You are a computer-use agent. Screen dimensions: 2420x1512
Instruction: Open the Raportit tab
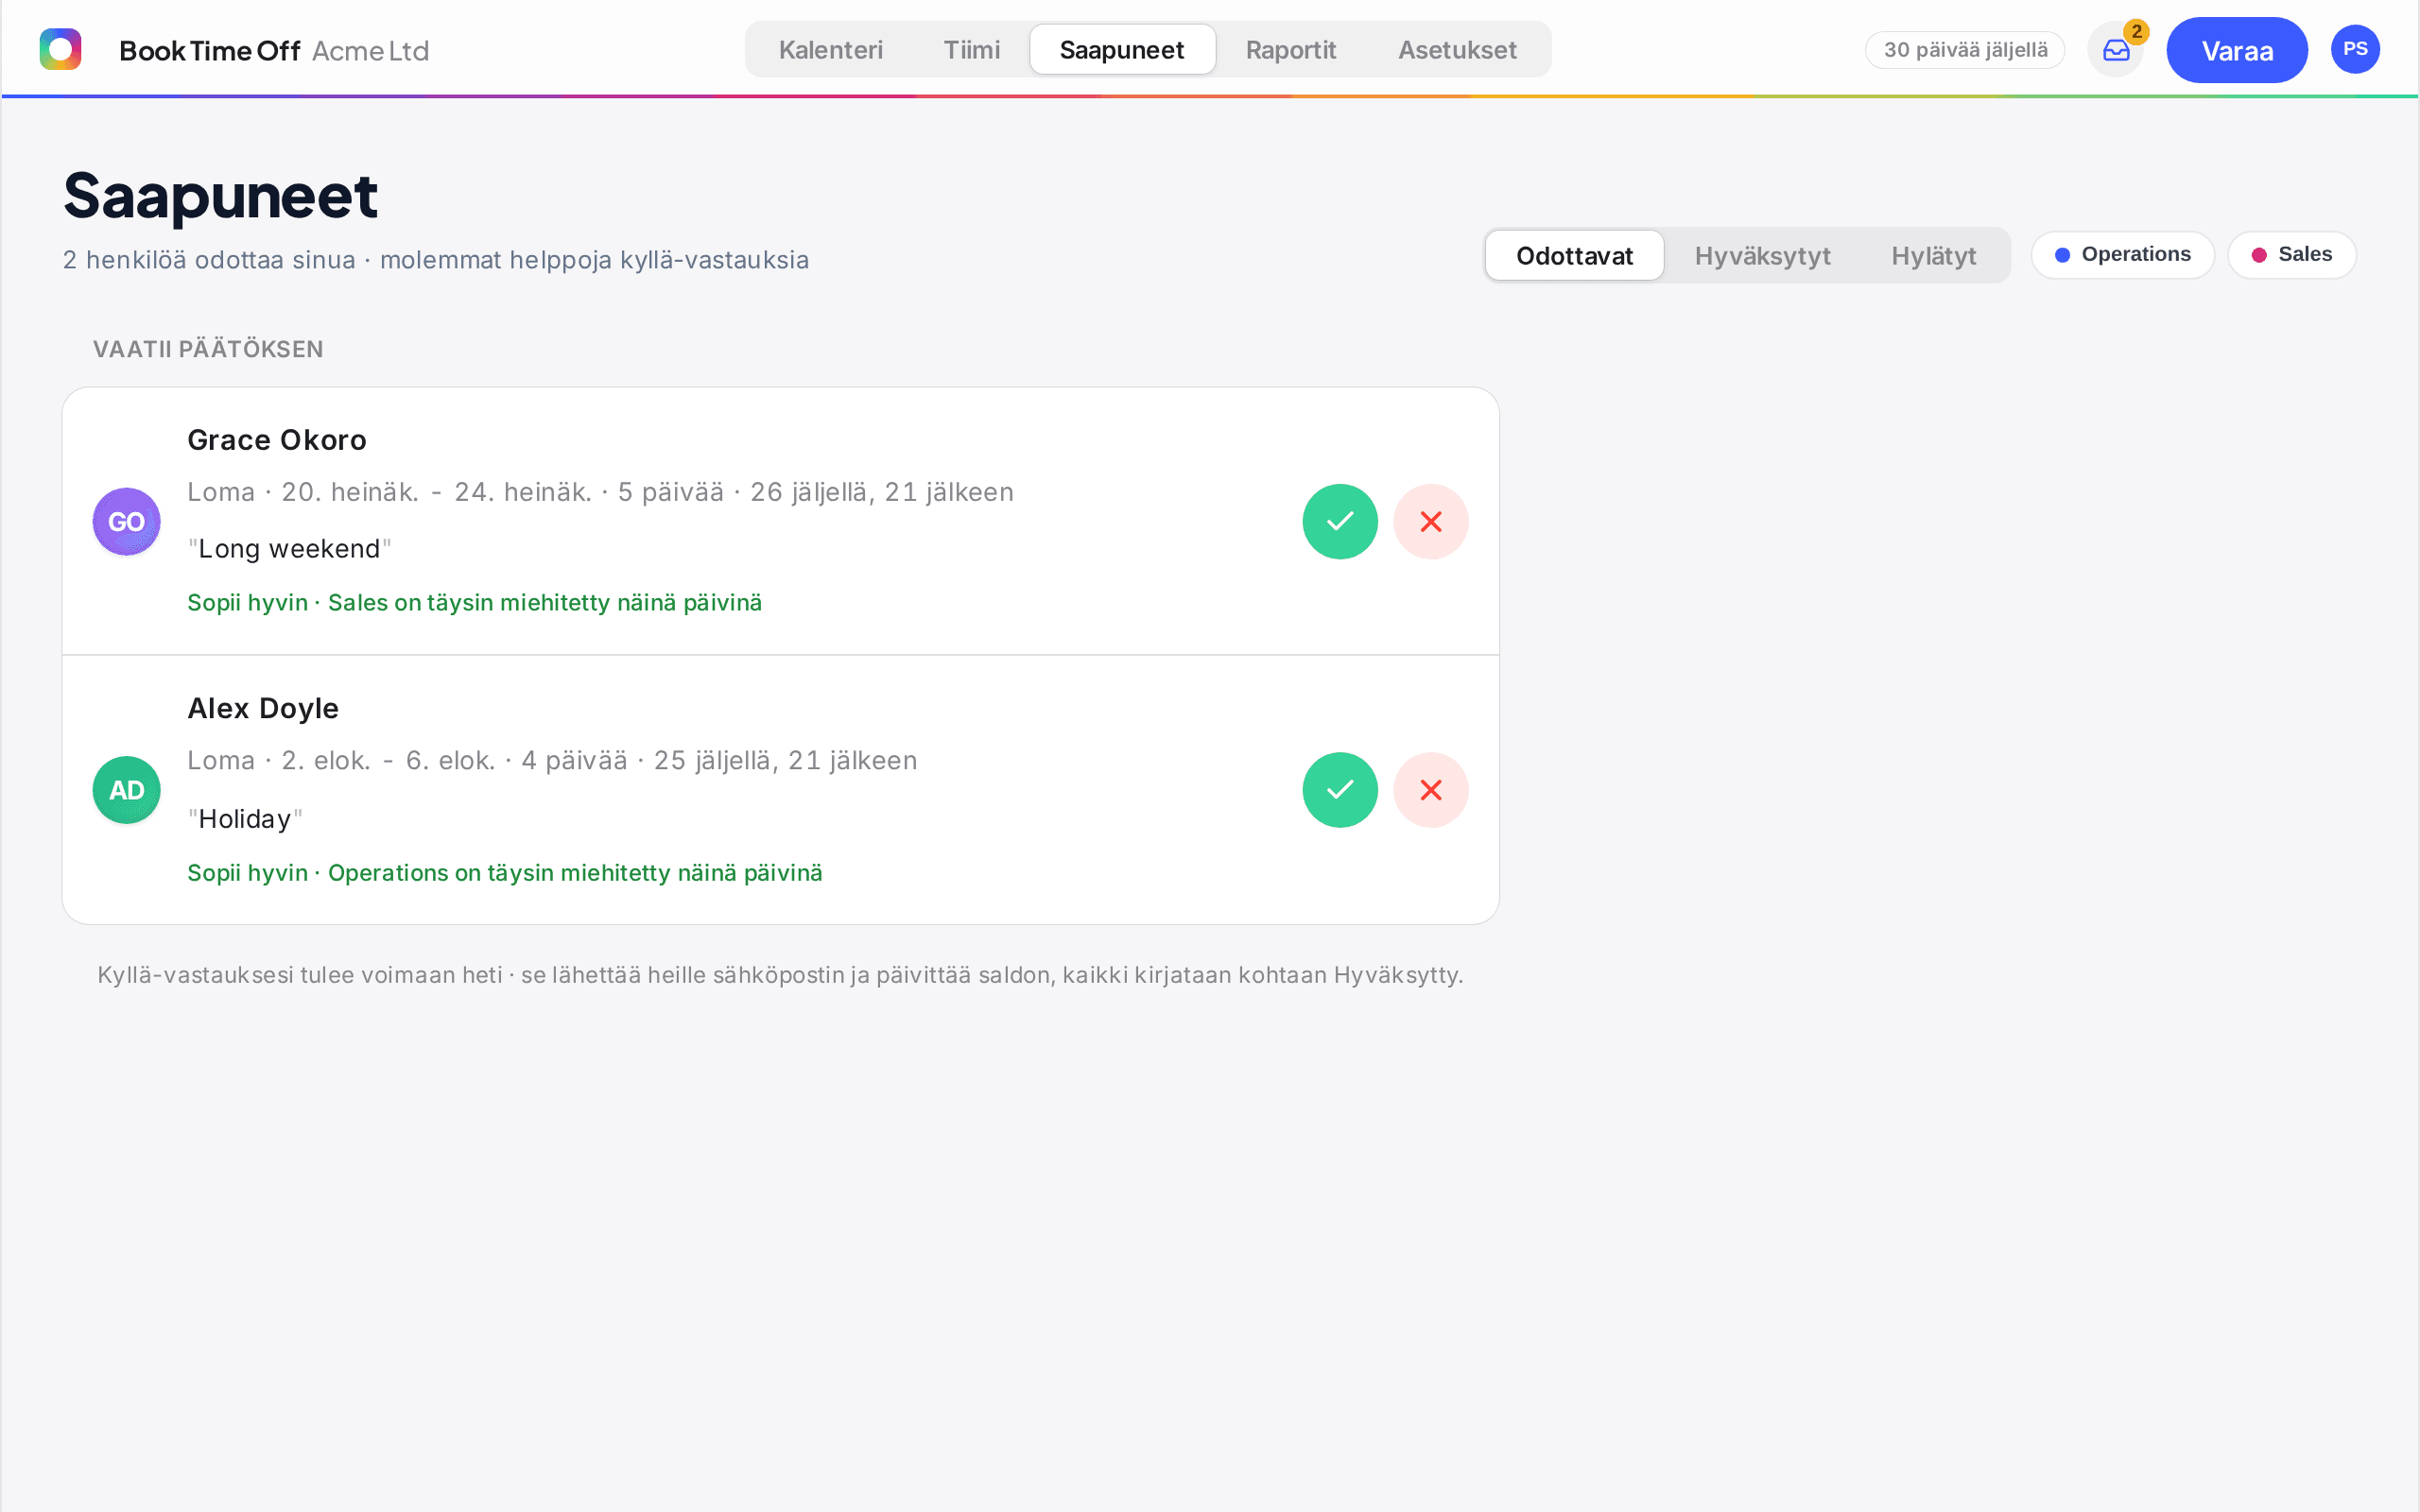click(1290, 50)
